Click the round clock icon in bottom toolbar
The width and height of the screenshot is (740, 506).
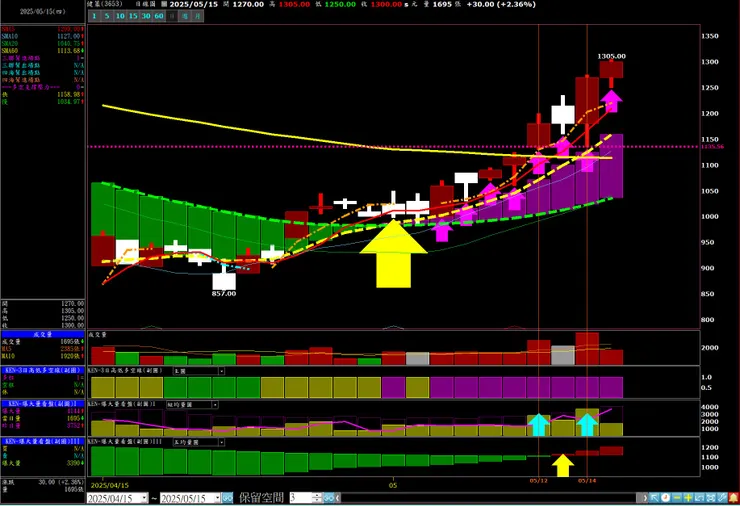coord(665,498)
